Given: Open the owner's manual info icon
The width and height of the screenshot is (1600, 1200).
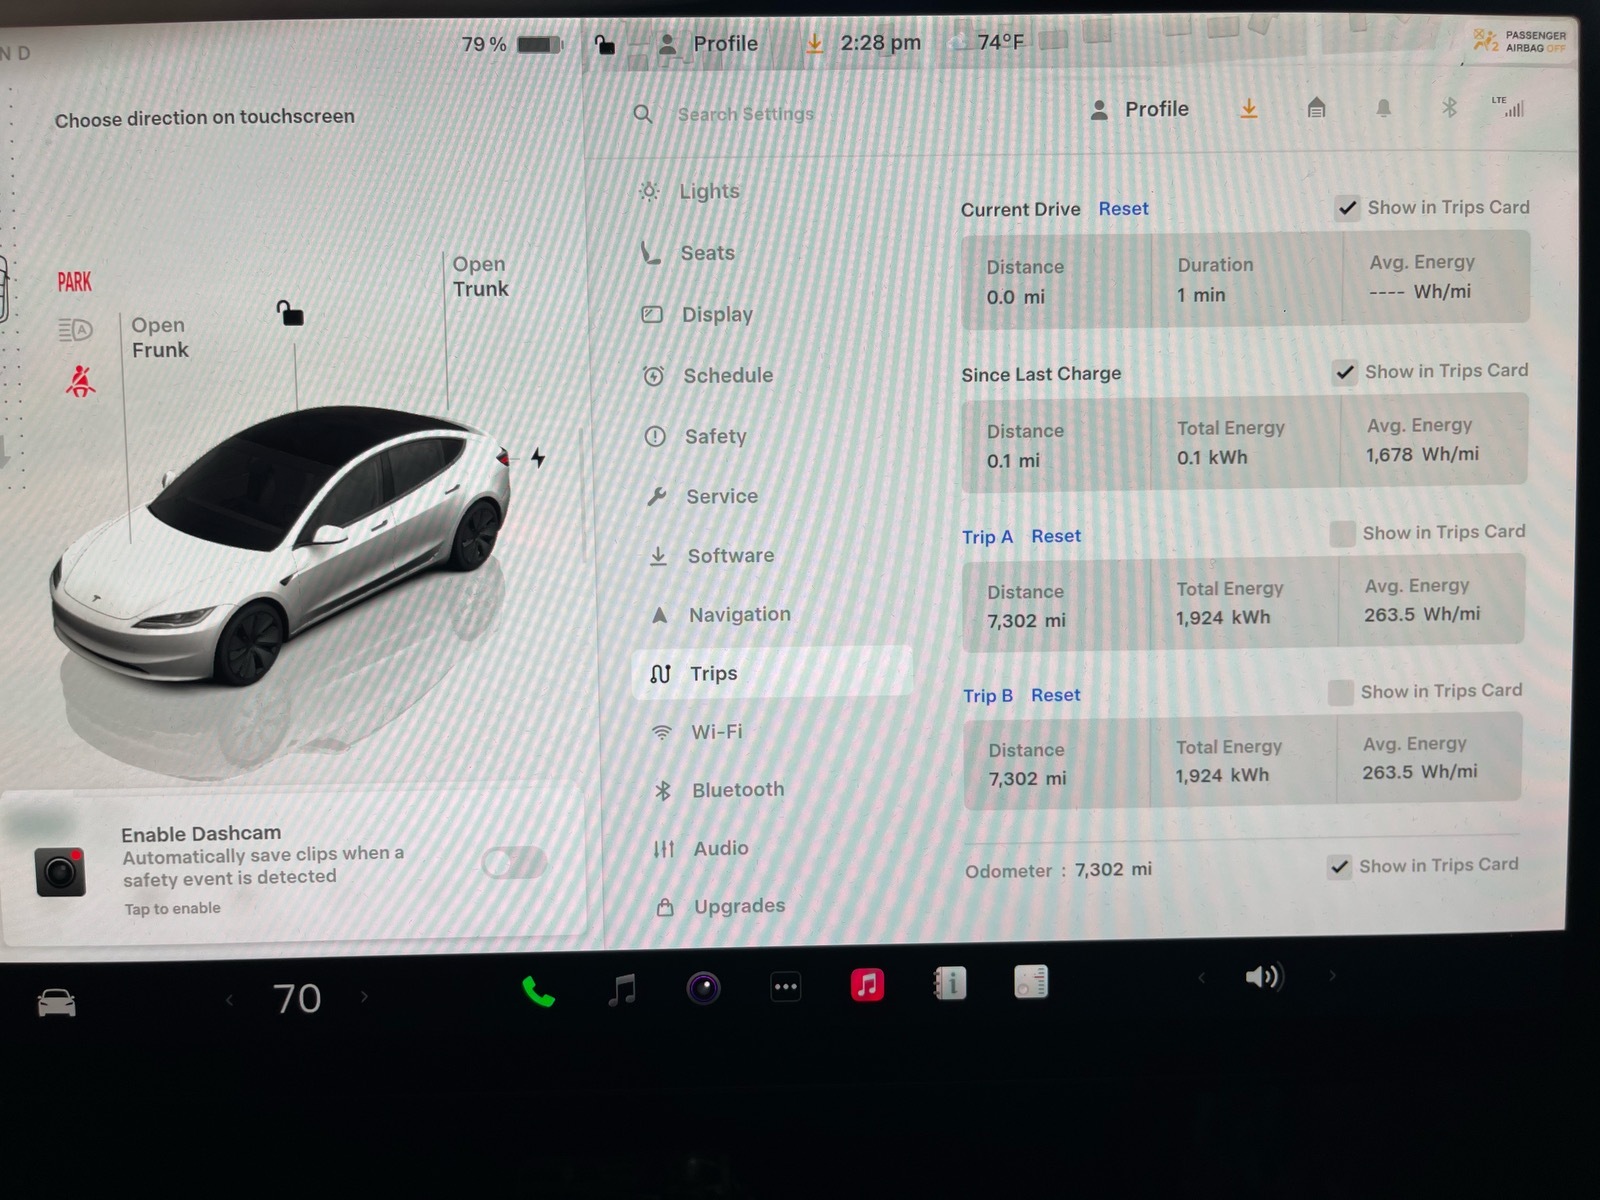Looking at the screenshot, I should pyautogui.click(x=949, y=984).
